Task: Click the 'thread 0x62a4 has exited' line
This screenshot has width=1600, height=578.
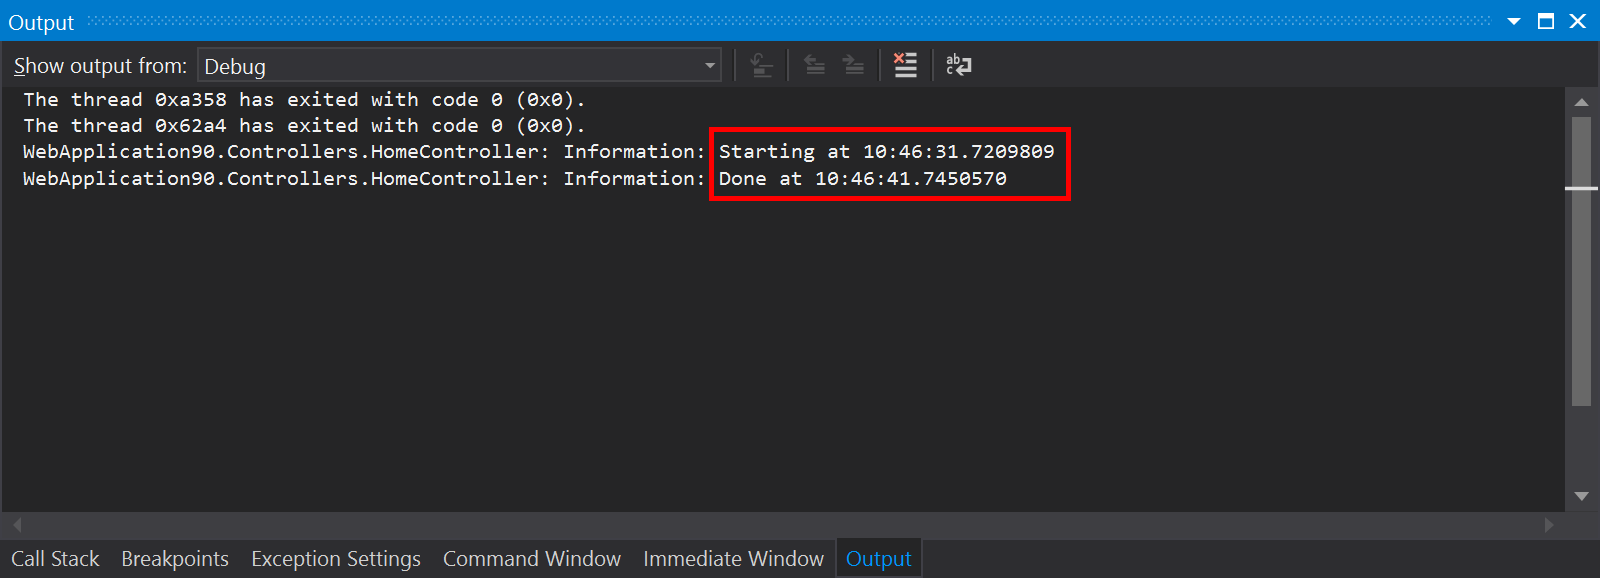Action: 304,126
